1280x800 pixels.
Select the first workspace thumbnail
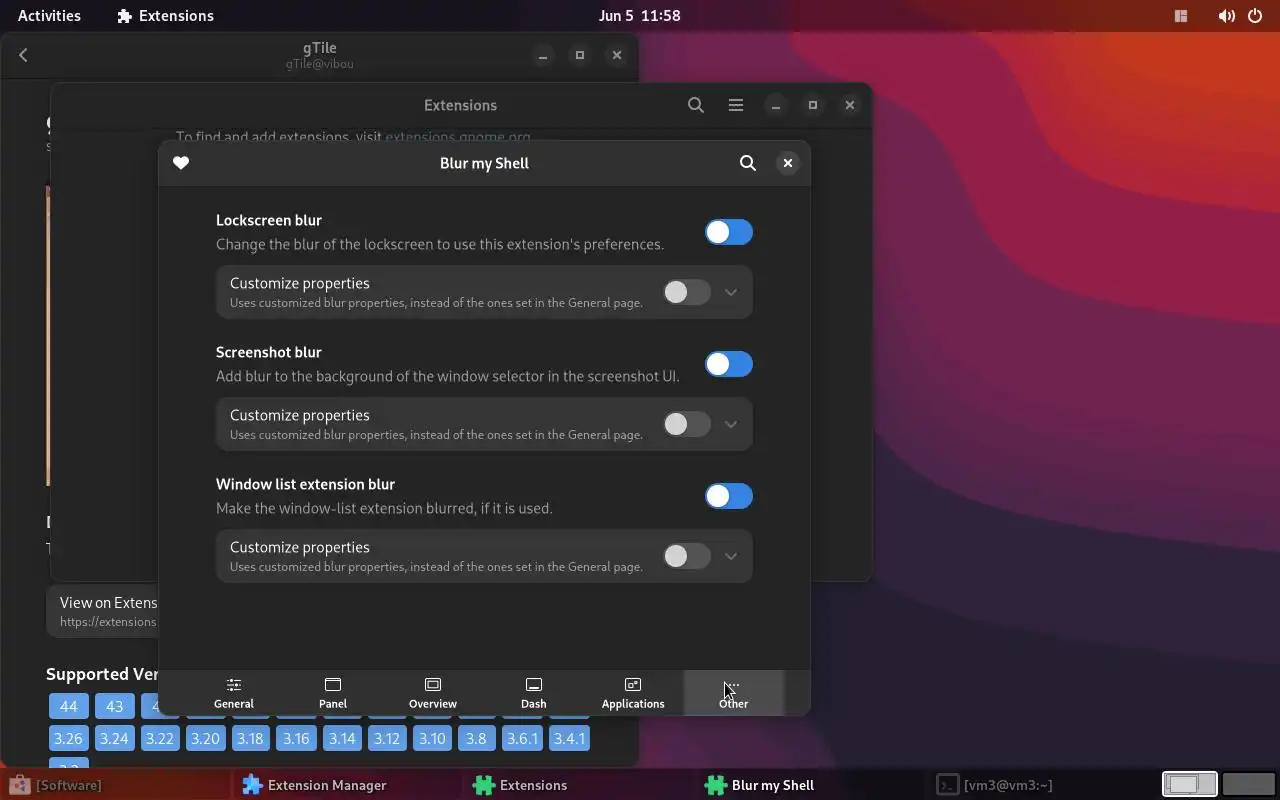click(x=1189, y=785)
